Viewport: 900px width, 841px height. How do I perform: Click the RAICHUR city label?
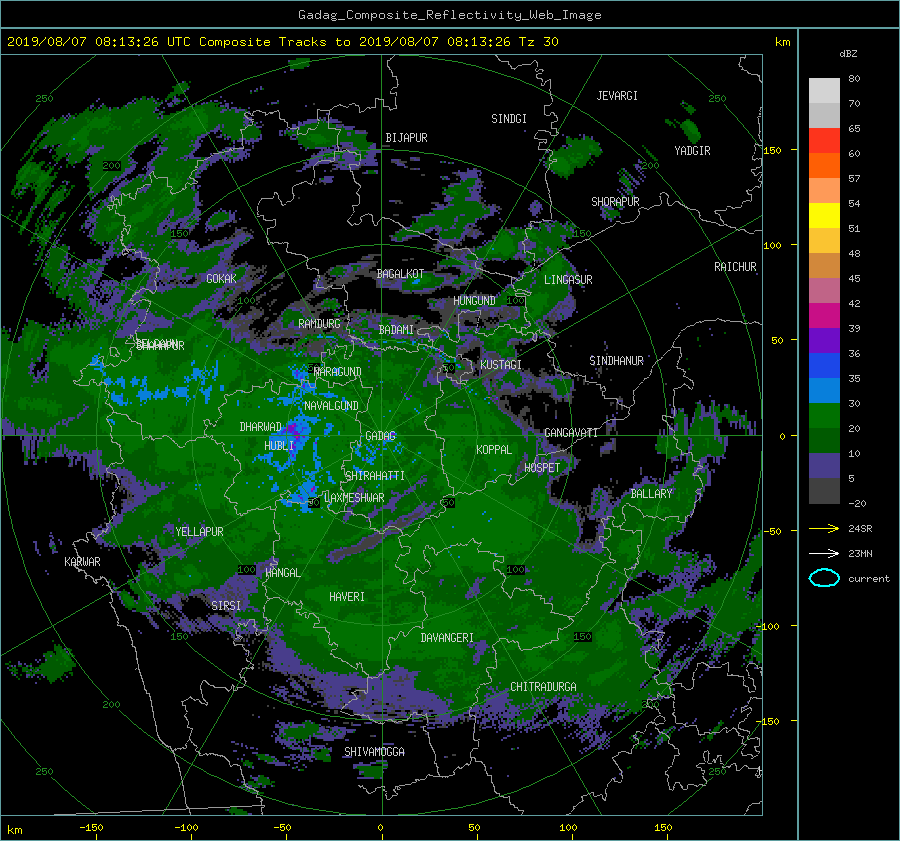735,267
